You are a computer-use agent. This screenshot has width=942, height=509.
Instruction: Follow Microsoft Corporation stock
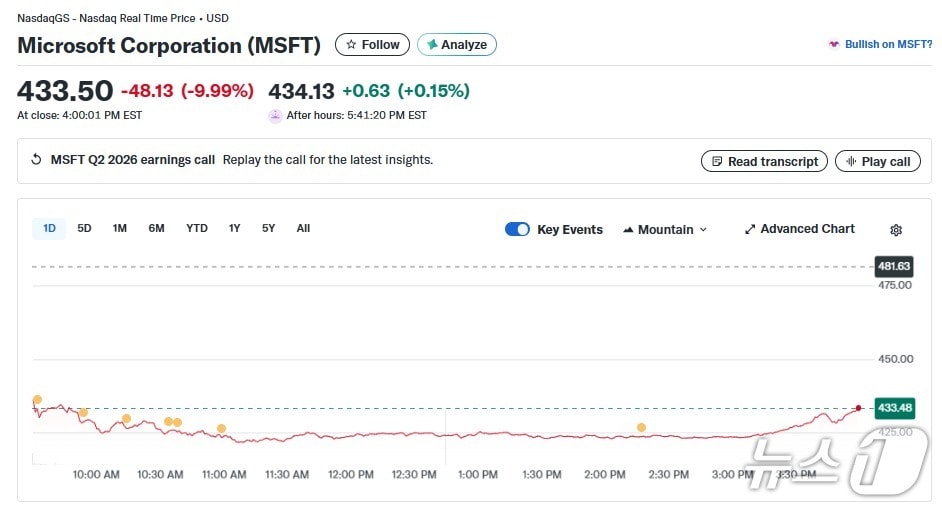[372, 45]
